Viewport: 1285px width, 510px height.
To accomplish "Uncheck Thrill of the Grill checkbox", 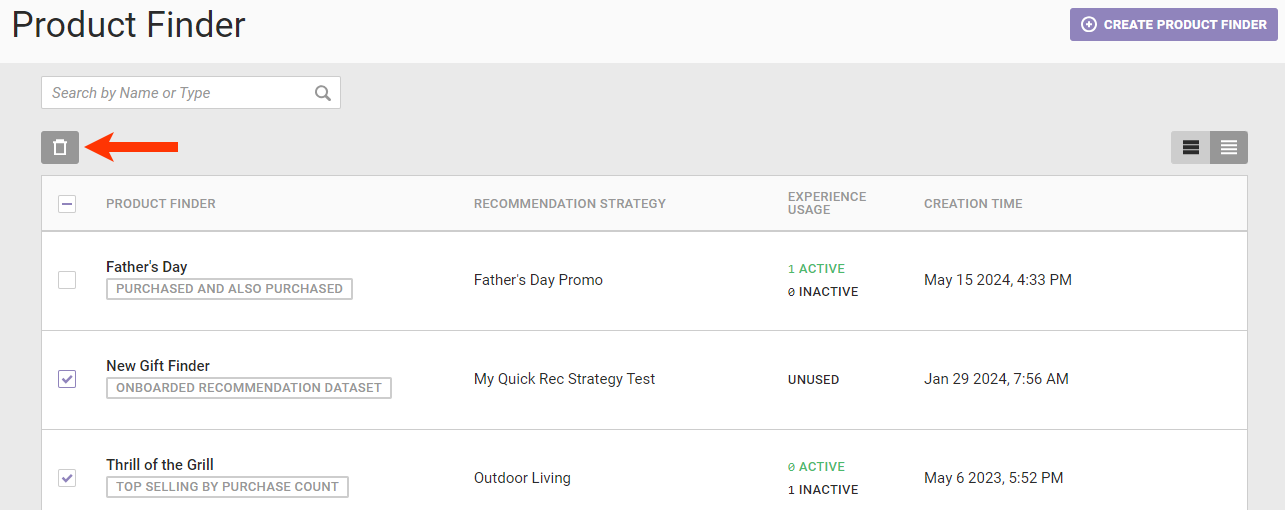I will (67, 478).
